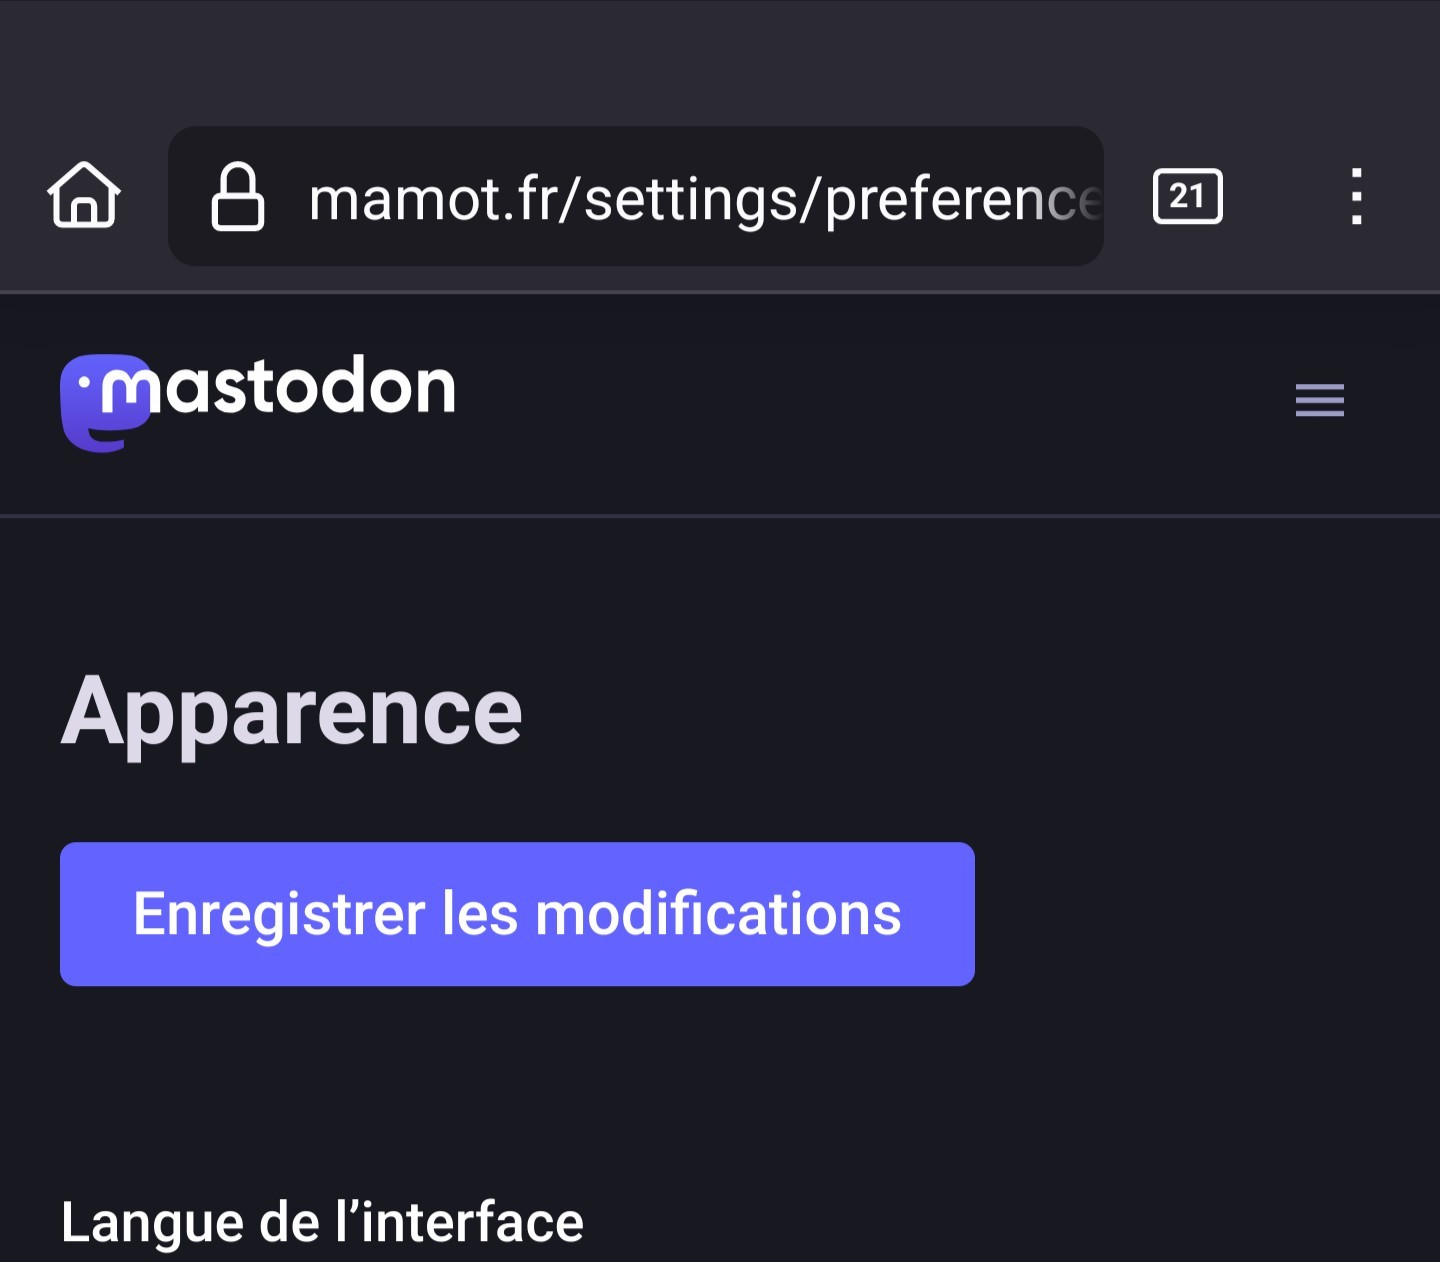Click the word "Langue" in the interface label

[152, 1222]
